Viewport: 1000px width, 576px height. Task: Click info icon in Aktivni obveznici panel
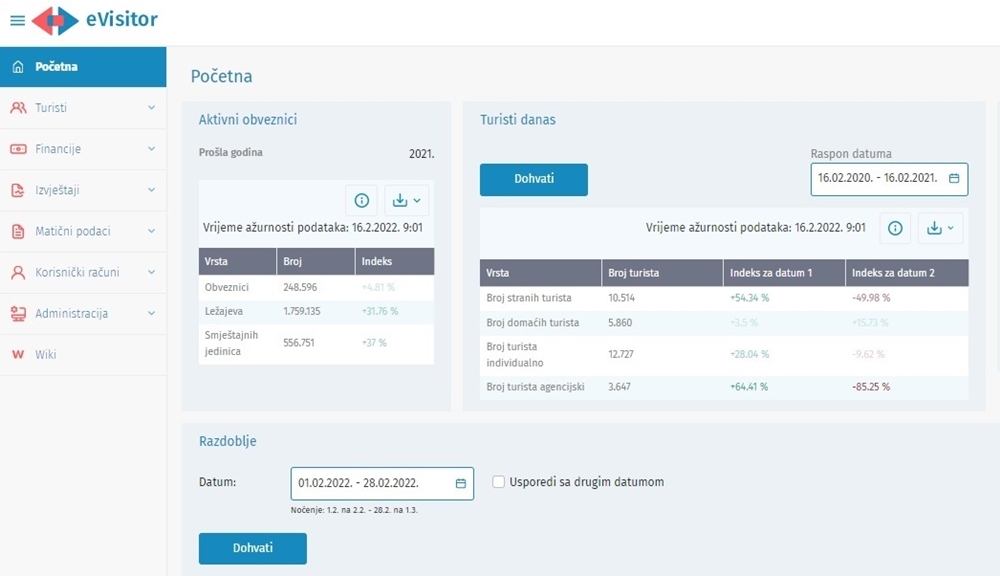[x=362, y=201]
